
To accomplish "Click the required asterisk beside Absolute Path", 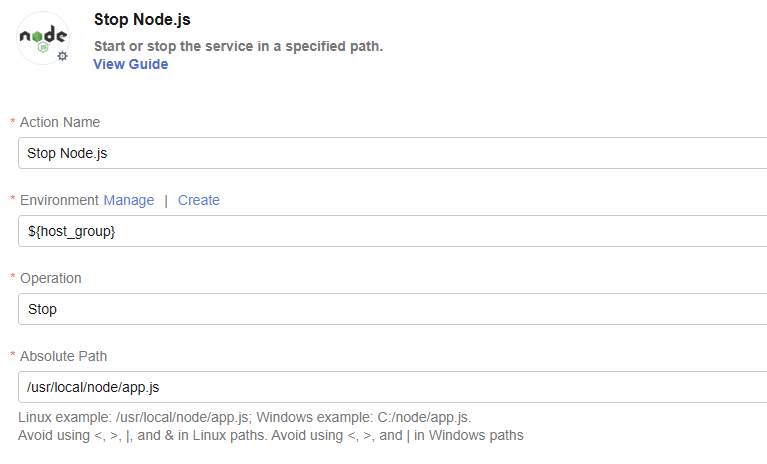I will pos(13,357).
